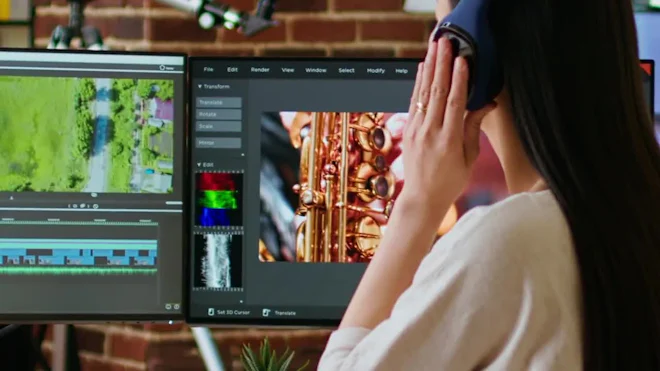Select the blue video clip track in the timeline
This screenshot has height=371, width=660.
78,253
